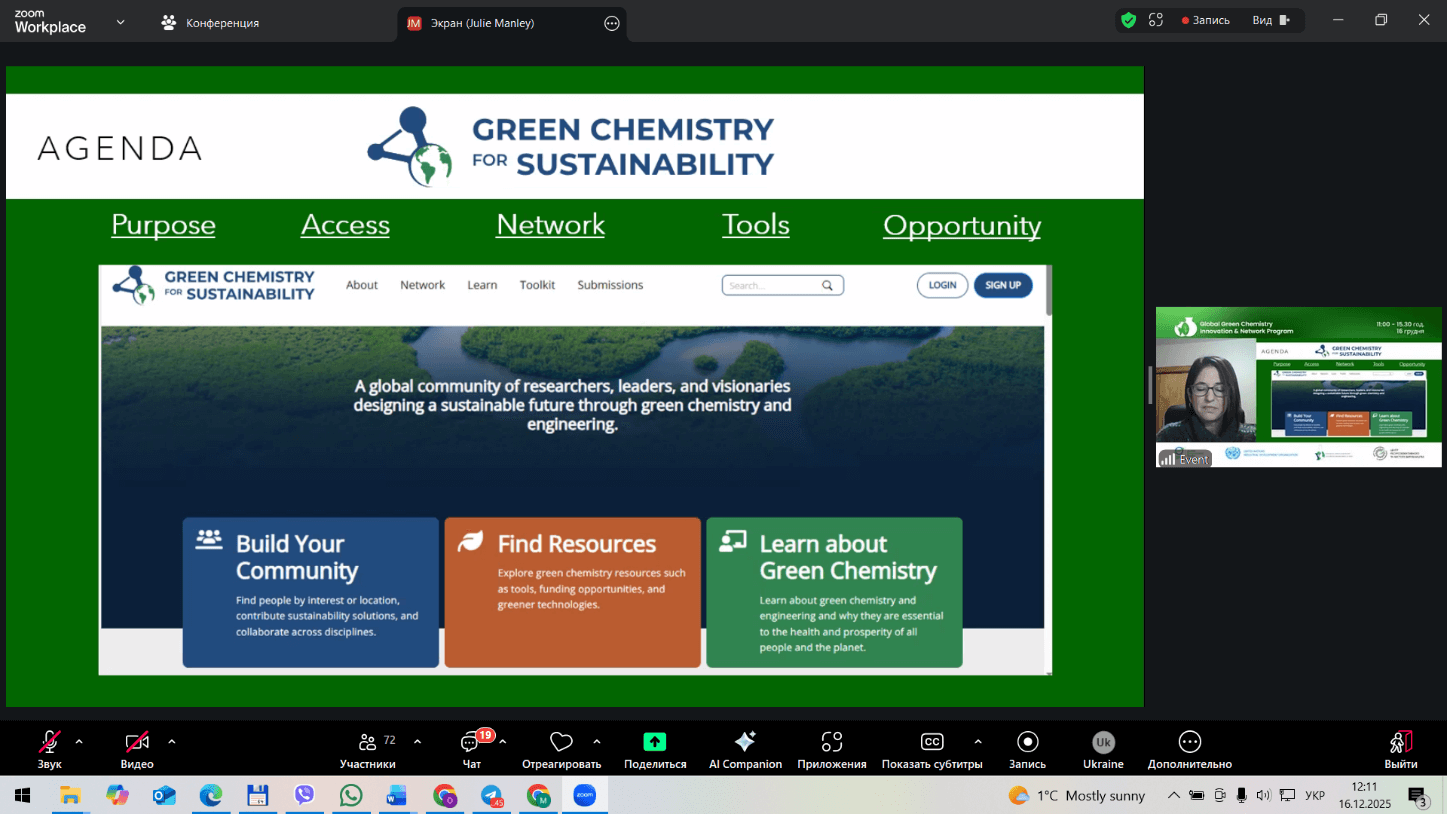Switch to the Конференция tab

[x=211, y=23]
